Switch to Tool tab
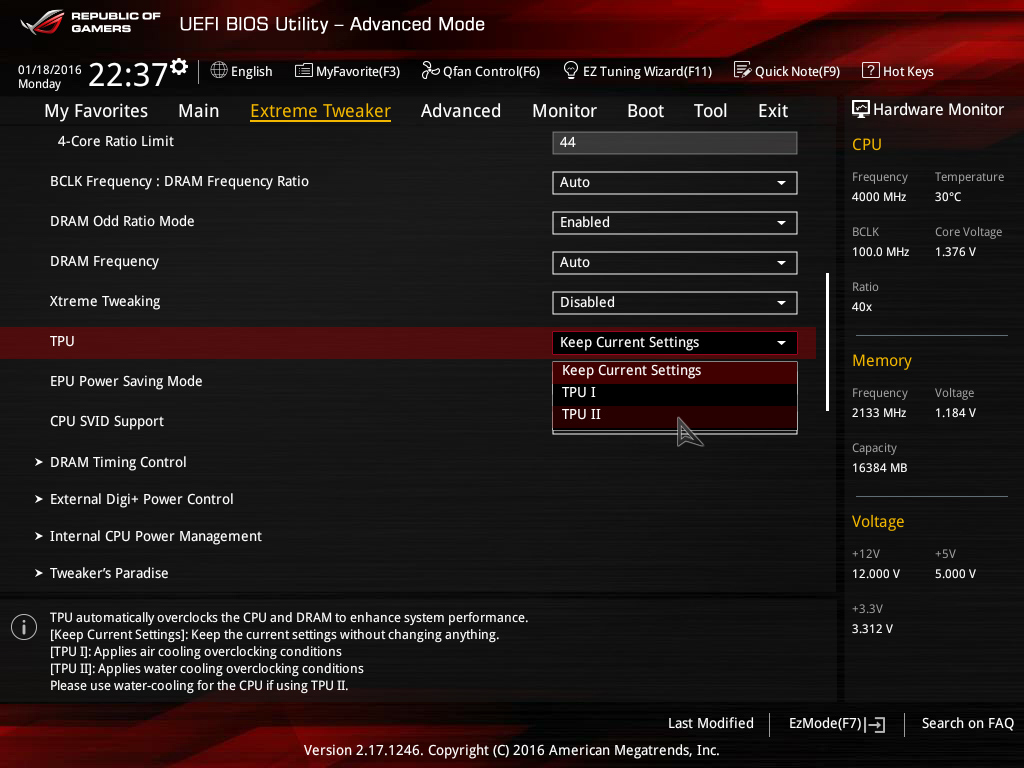 pos(711,111)
